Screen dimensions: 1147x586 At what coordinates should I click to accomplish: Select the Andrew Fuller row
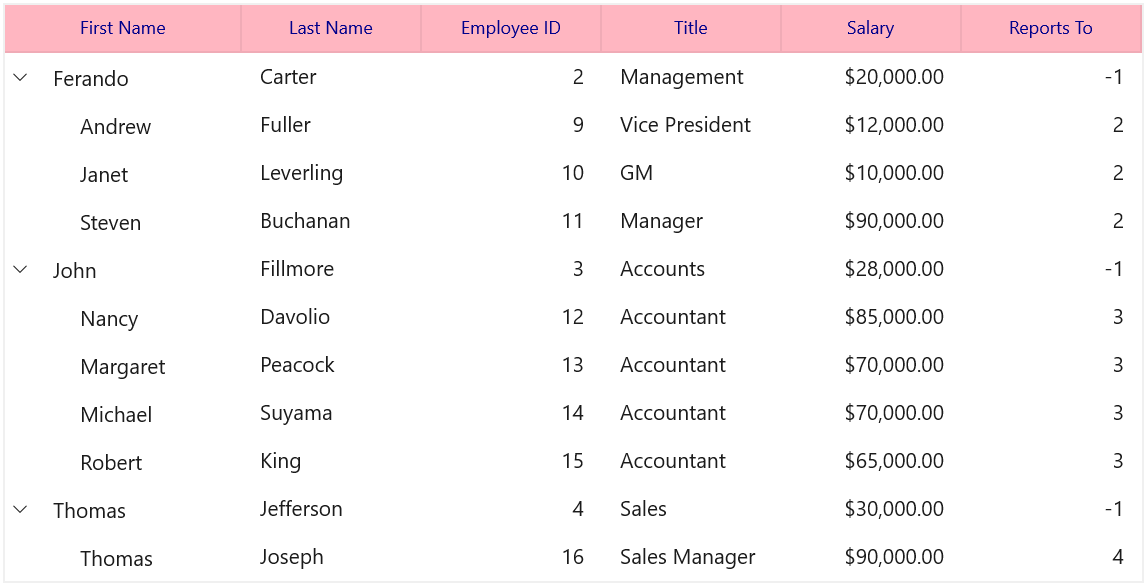574,125
